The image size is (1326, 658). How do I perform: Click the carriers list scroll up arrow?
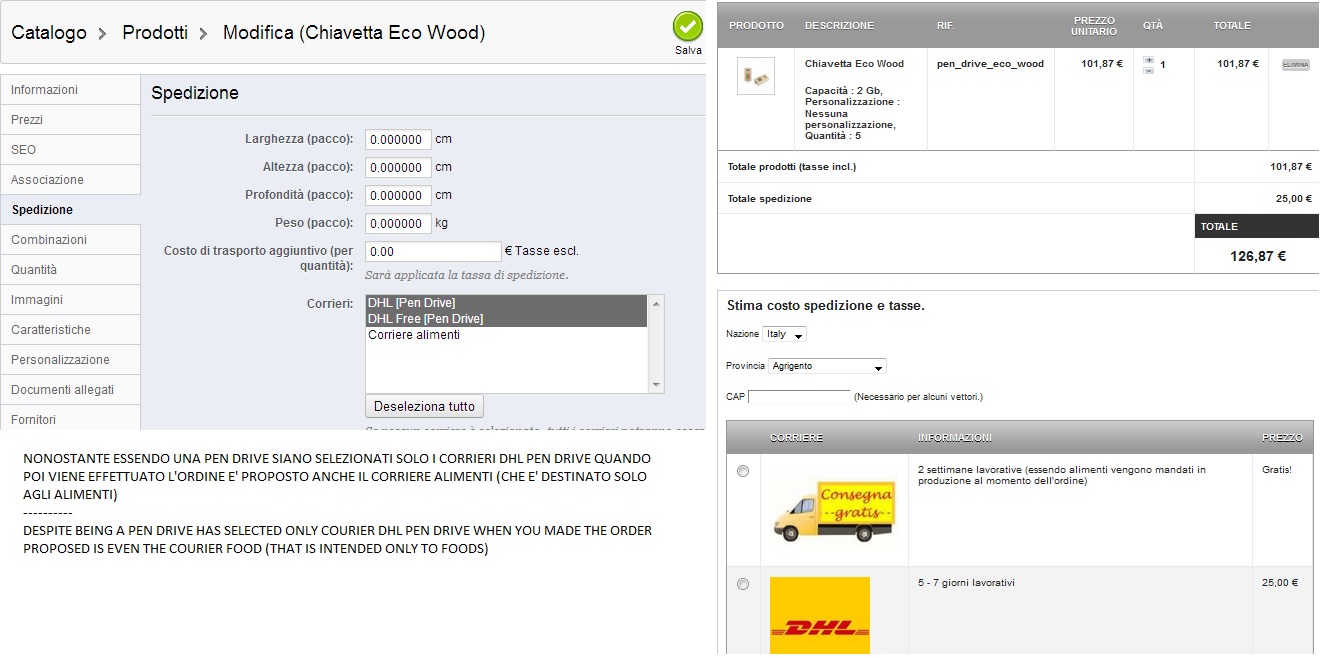point(656,302)
